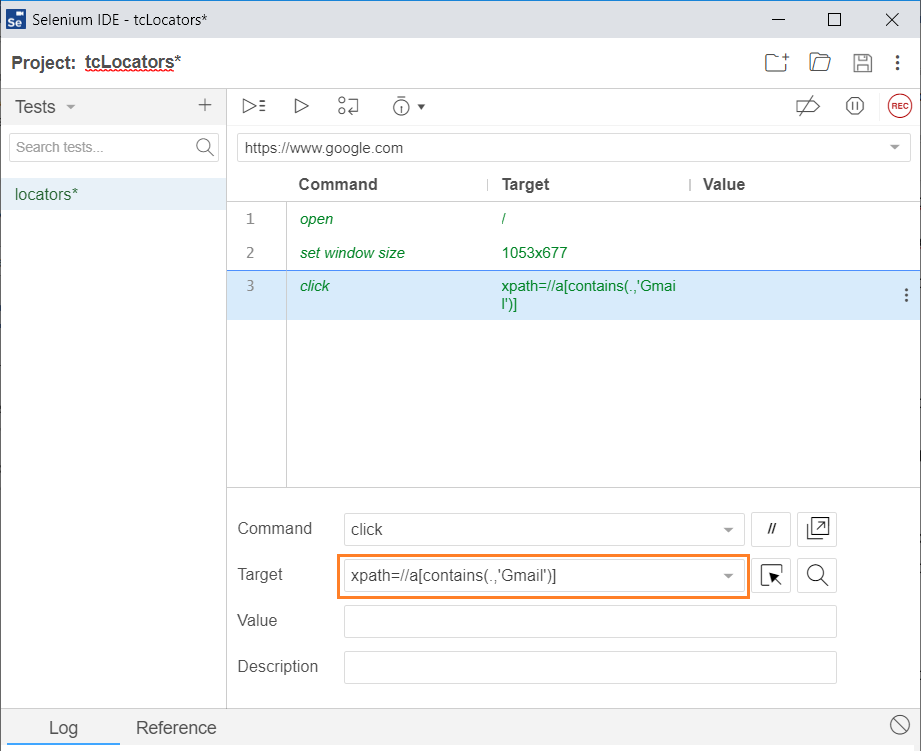Switch to the Log tab

coord(63,728)
